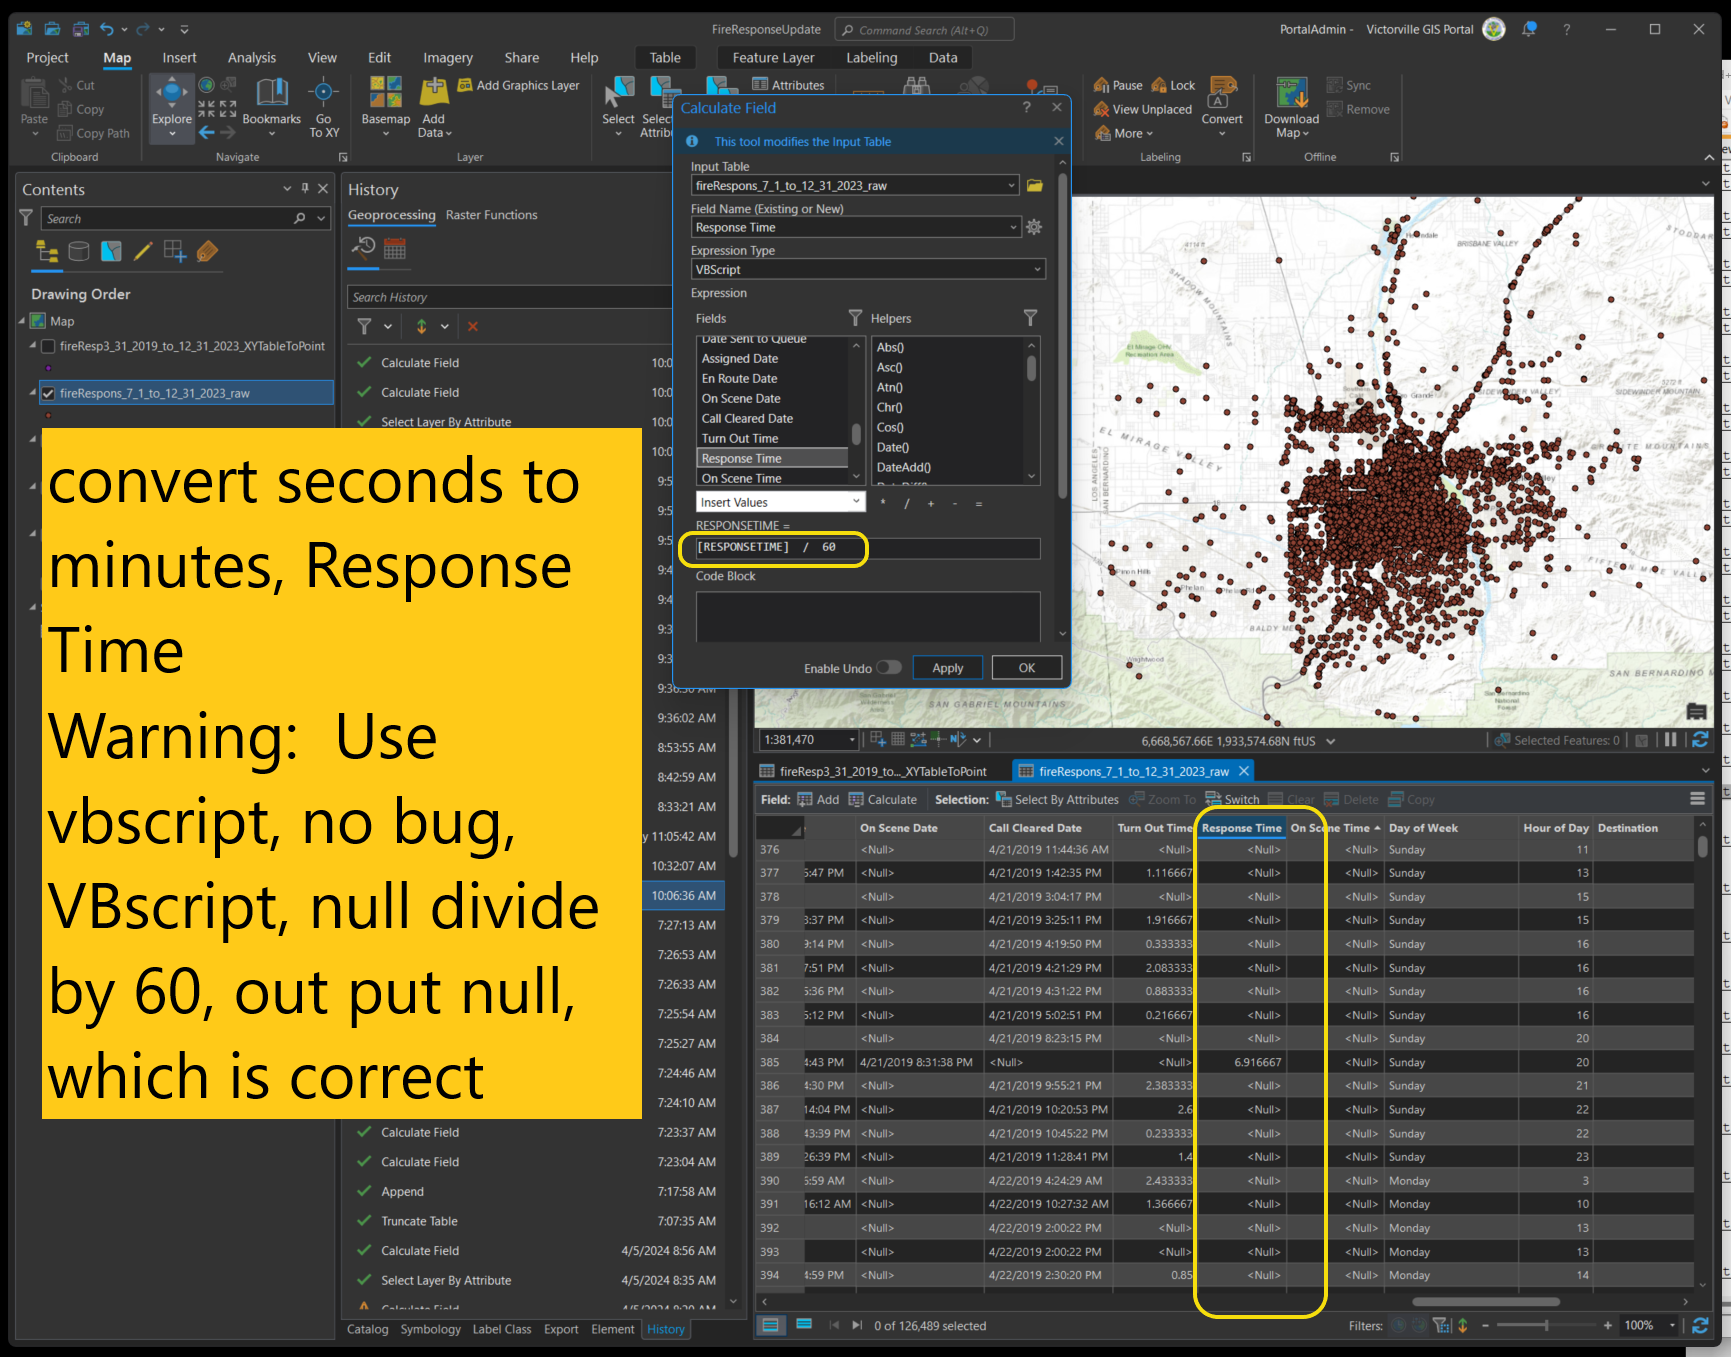Remove history entries with red X icon
Screen dimensions: 1731x1357
pyautogui.click(x=473, y=326)
